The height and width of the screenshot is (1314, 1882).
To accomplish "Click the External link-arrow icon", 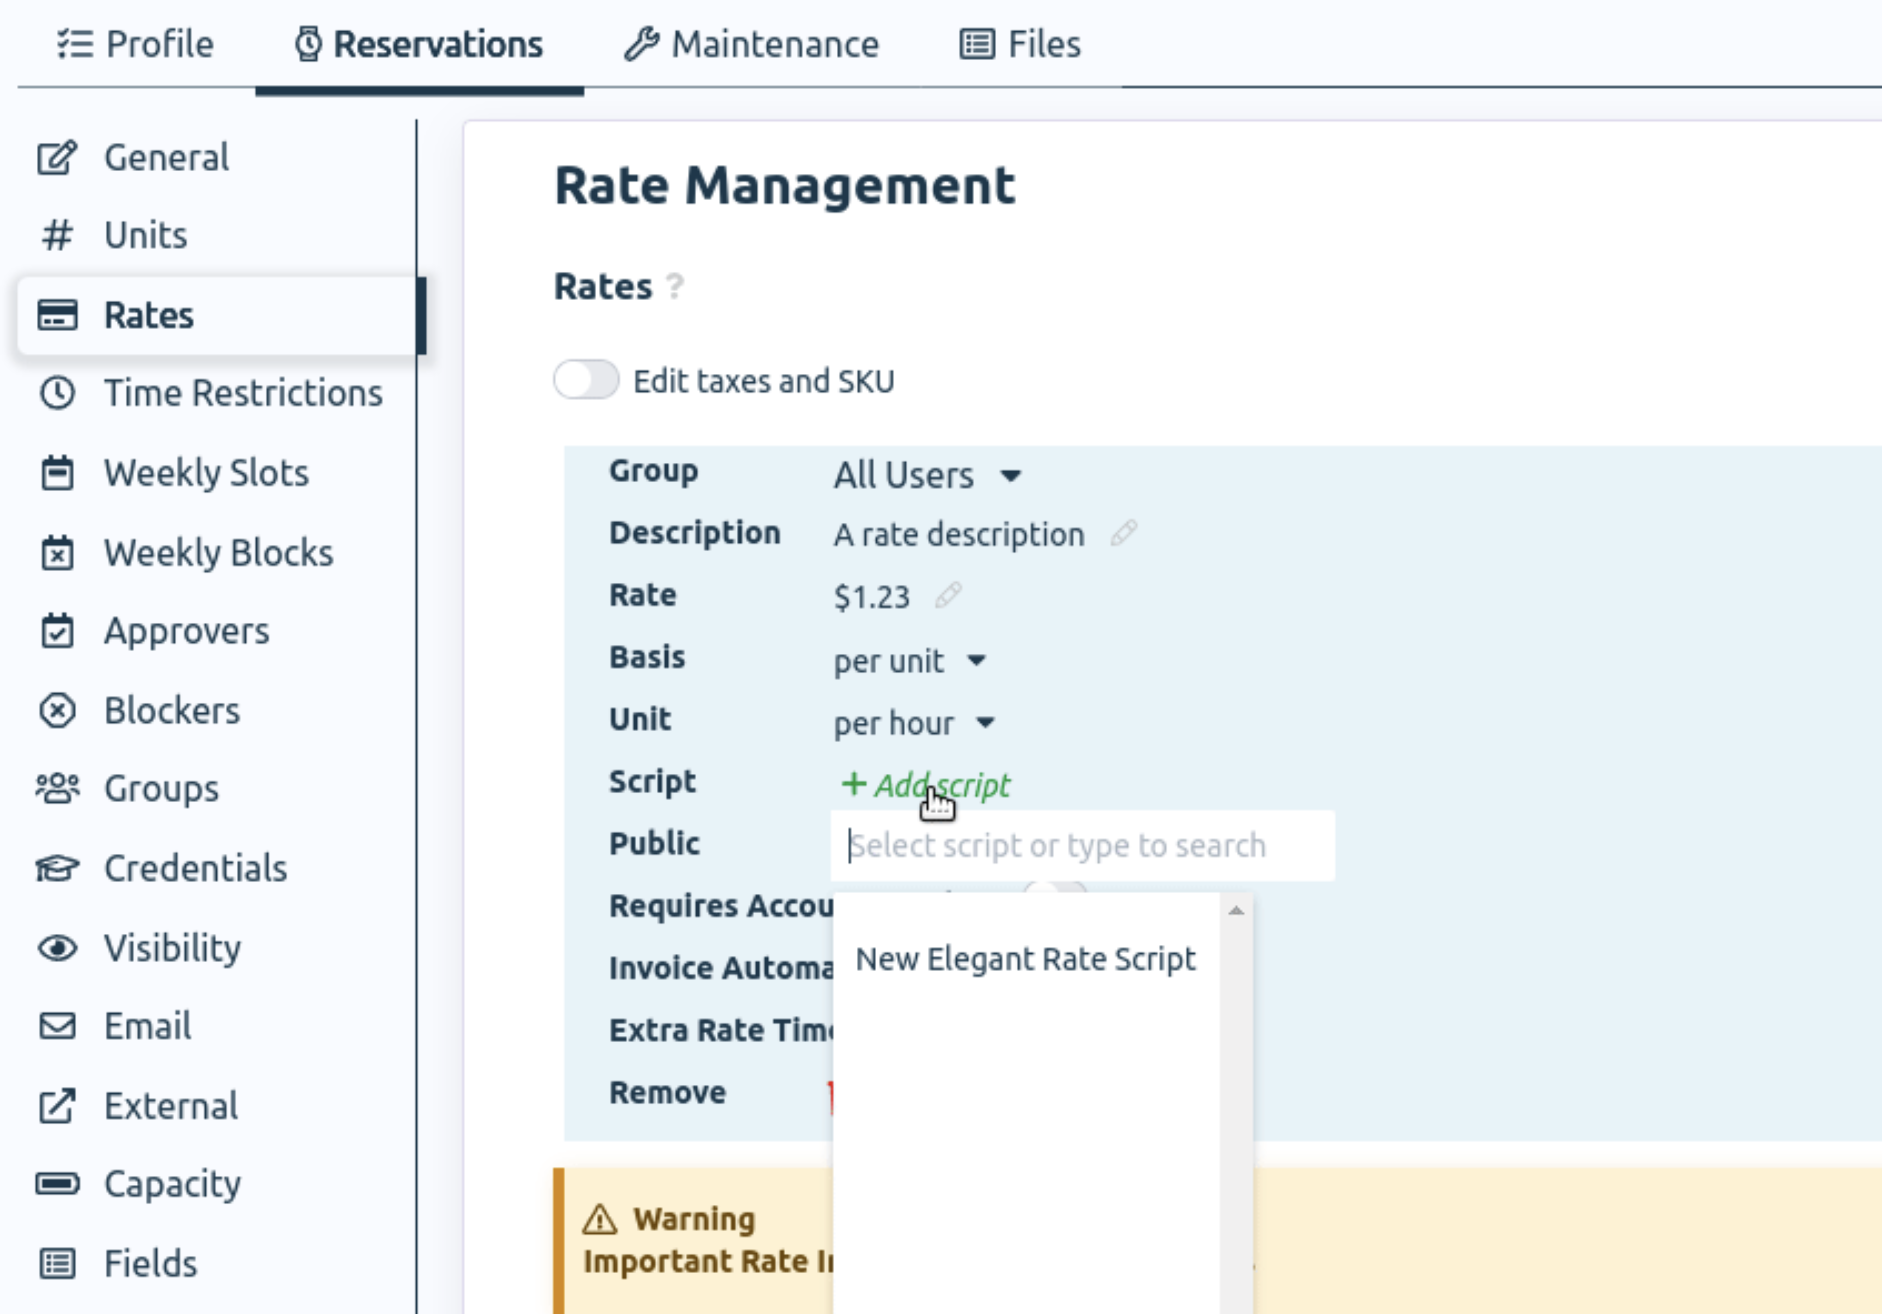I will (56, 1106).
